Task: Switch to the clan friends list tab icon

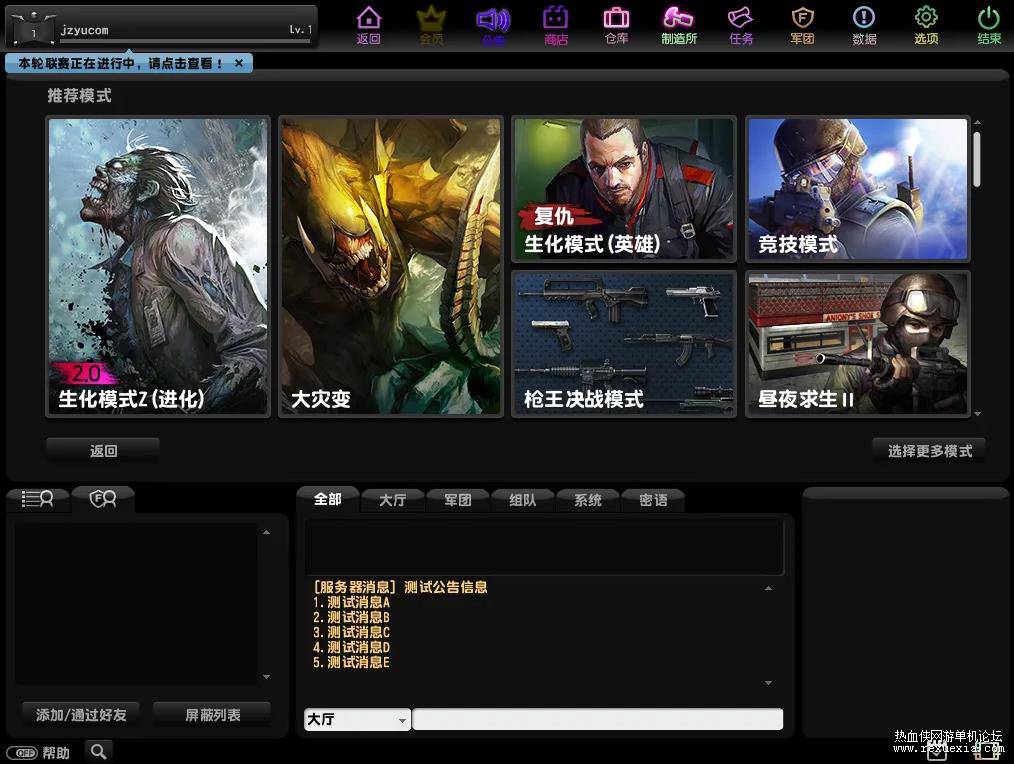Action: 103,499
